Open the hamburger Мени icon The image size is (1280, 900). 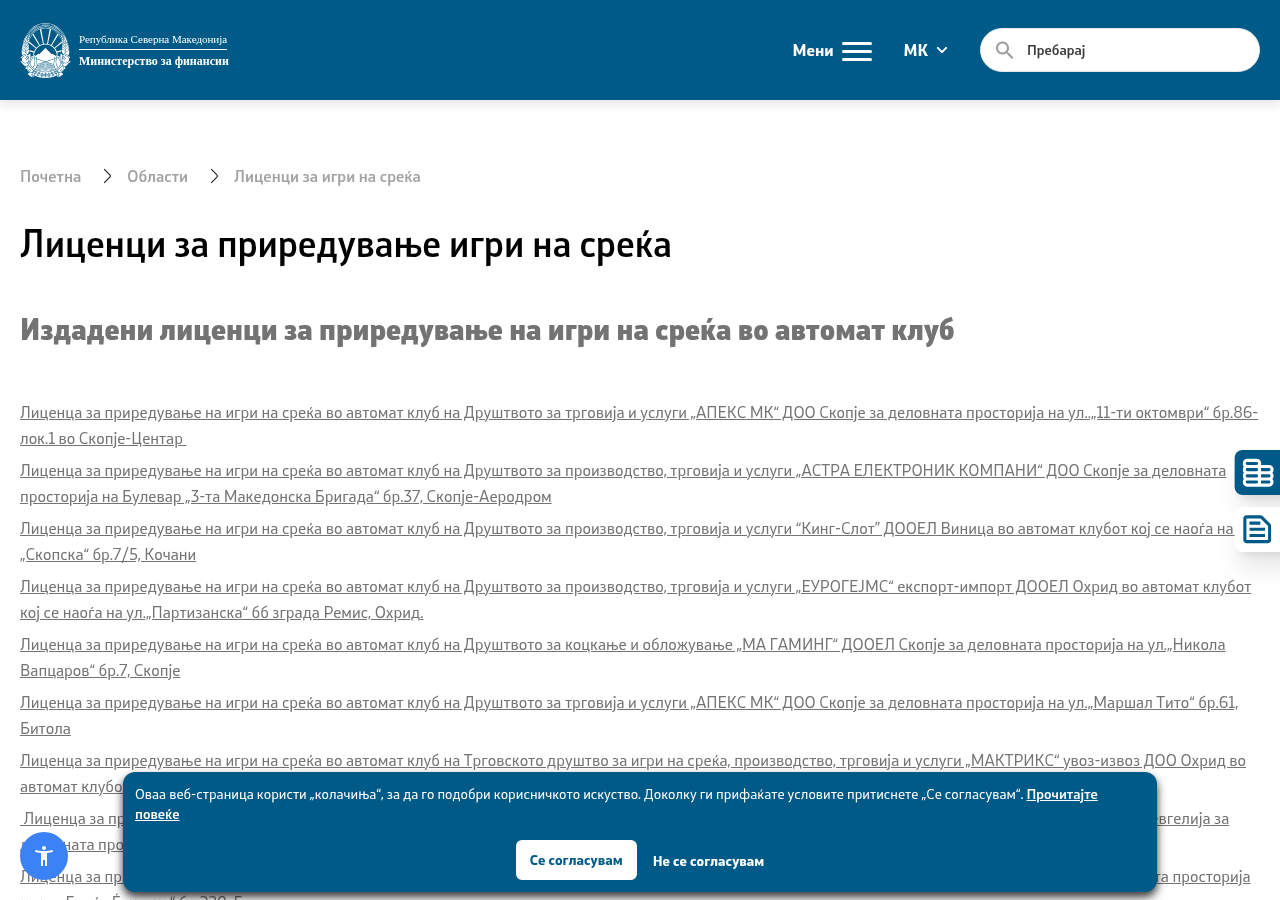tap(857, 51)
